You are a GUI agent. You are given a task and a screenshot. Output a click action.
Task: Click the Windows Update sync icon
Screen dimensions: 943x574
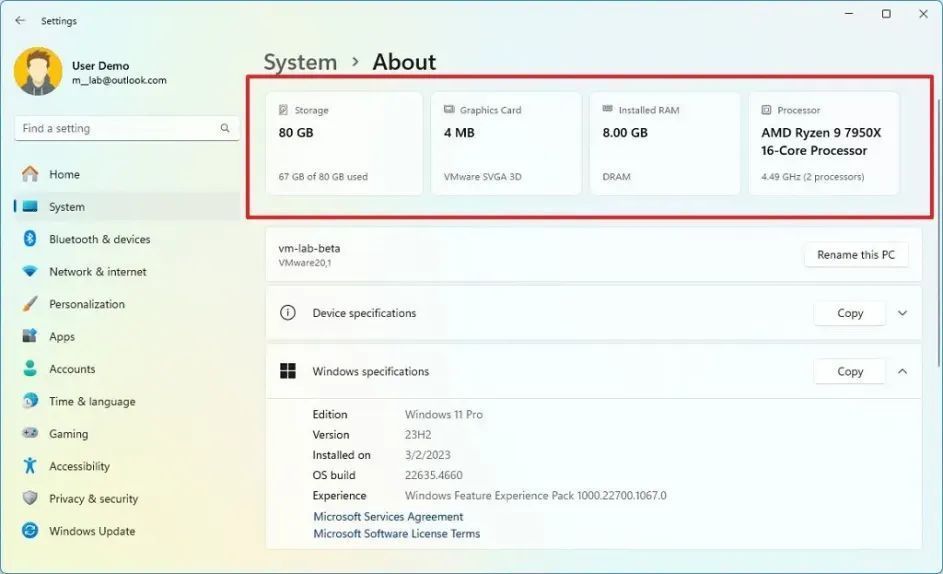(29, 531)
